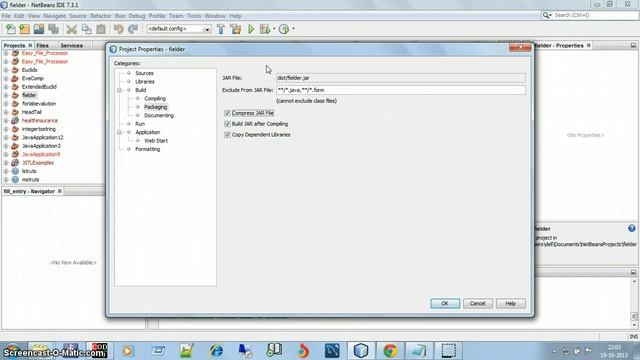Viewport: 640px width, 360px height.
Task: Click the JAR File path field
Action: click(401, 78)
